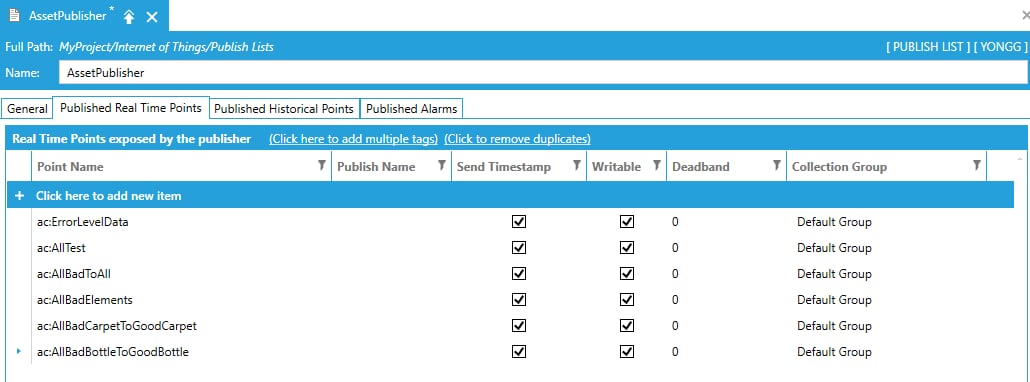Open the Point Name column filter

pos(321,165)
